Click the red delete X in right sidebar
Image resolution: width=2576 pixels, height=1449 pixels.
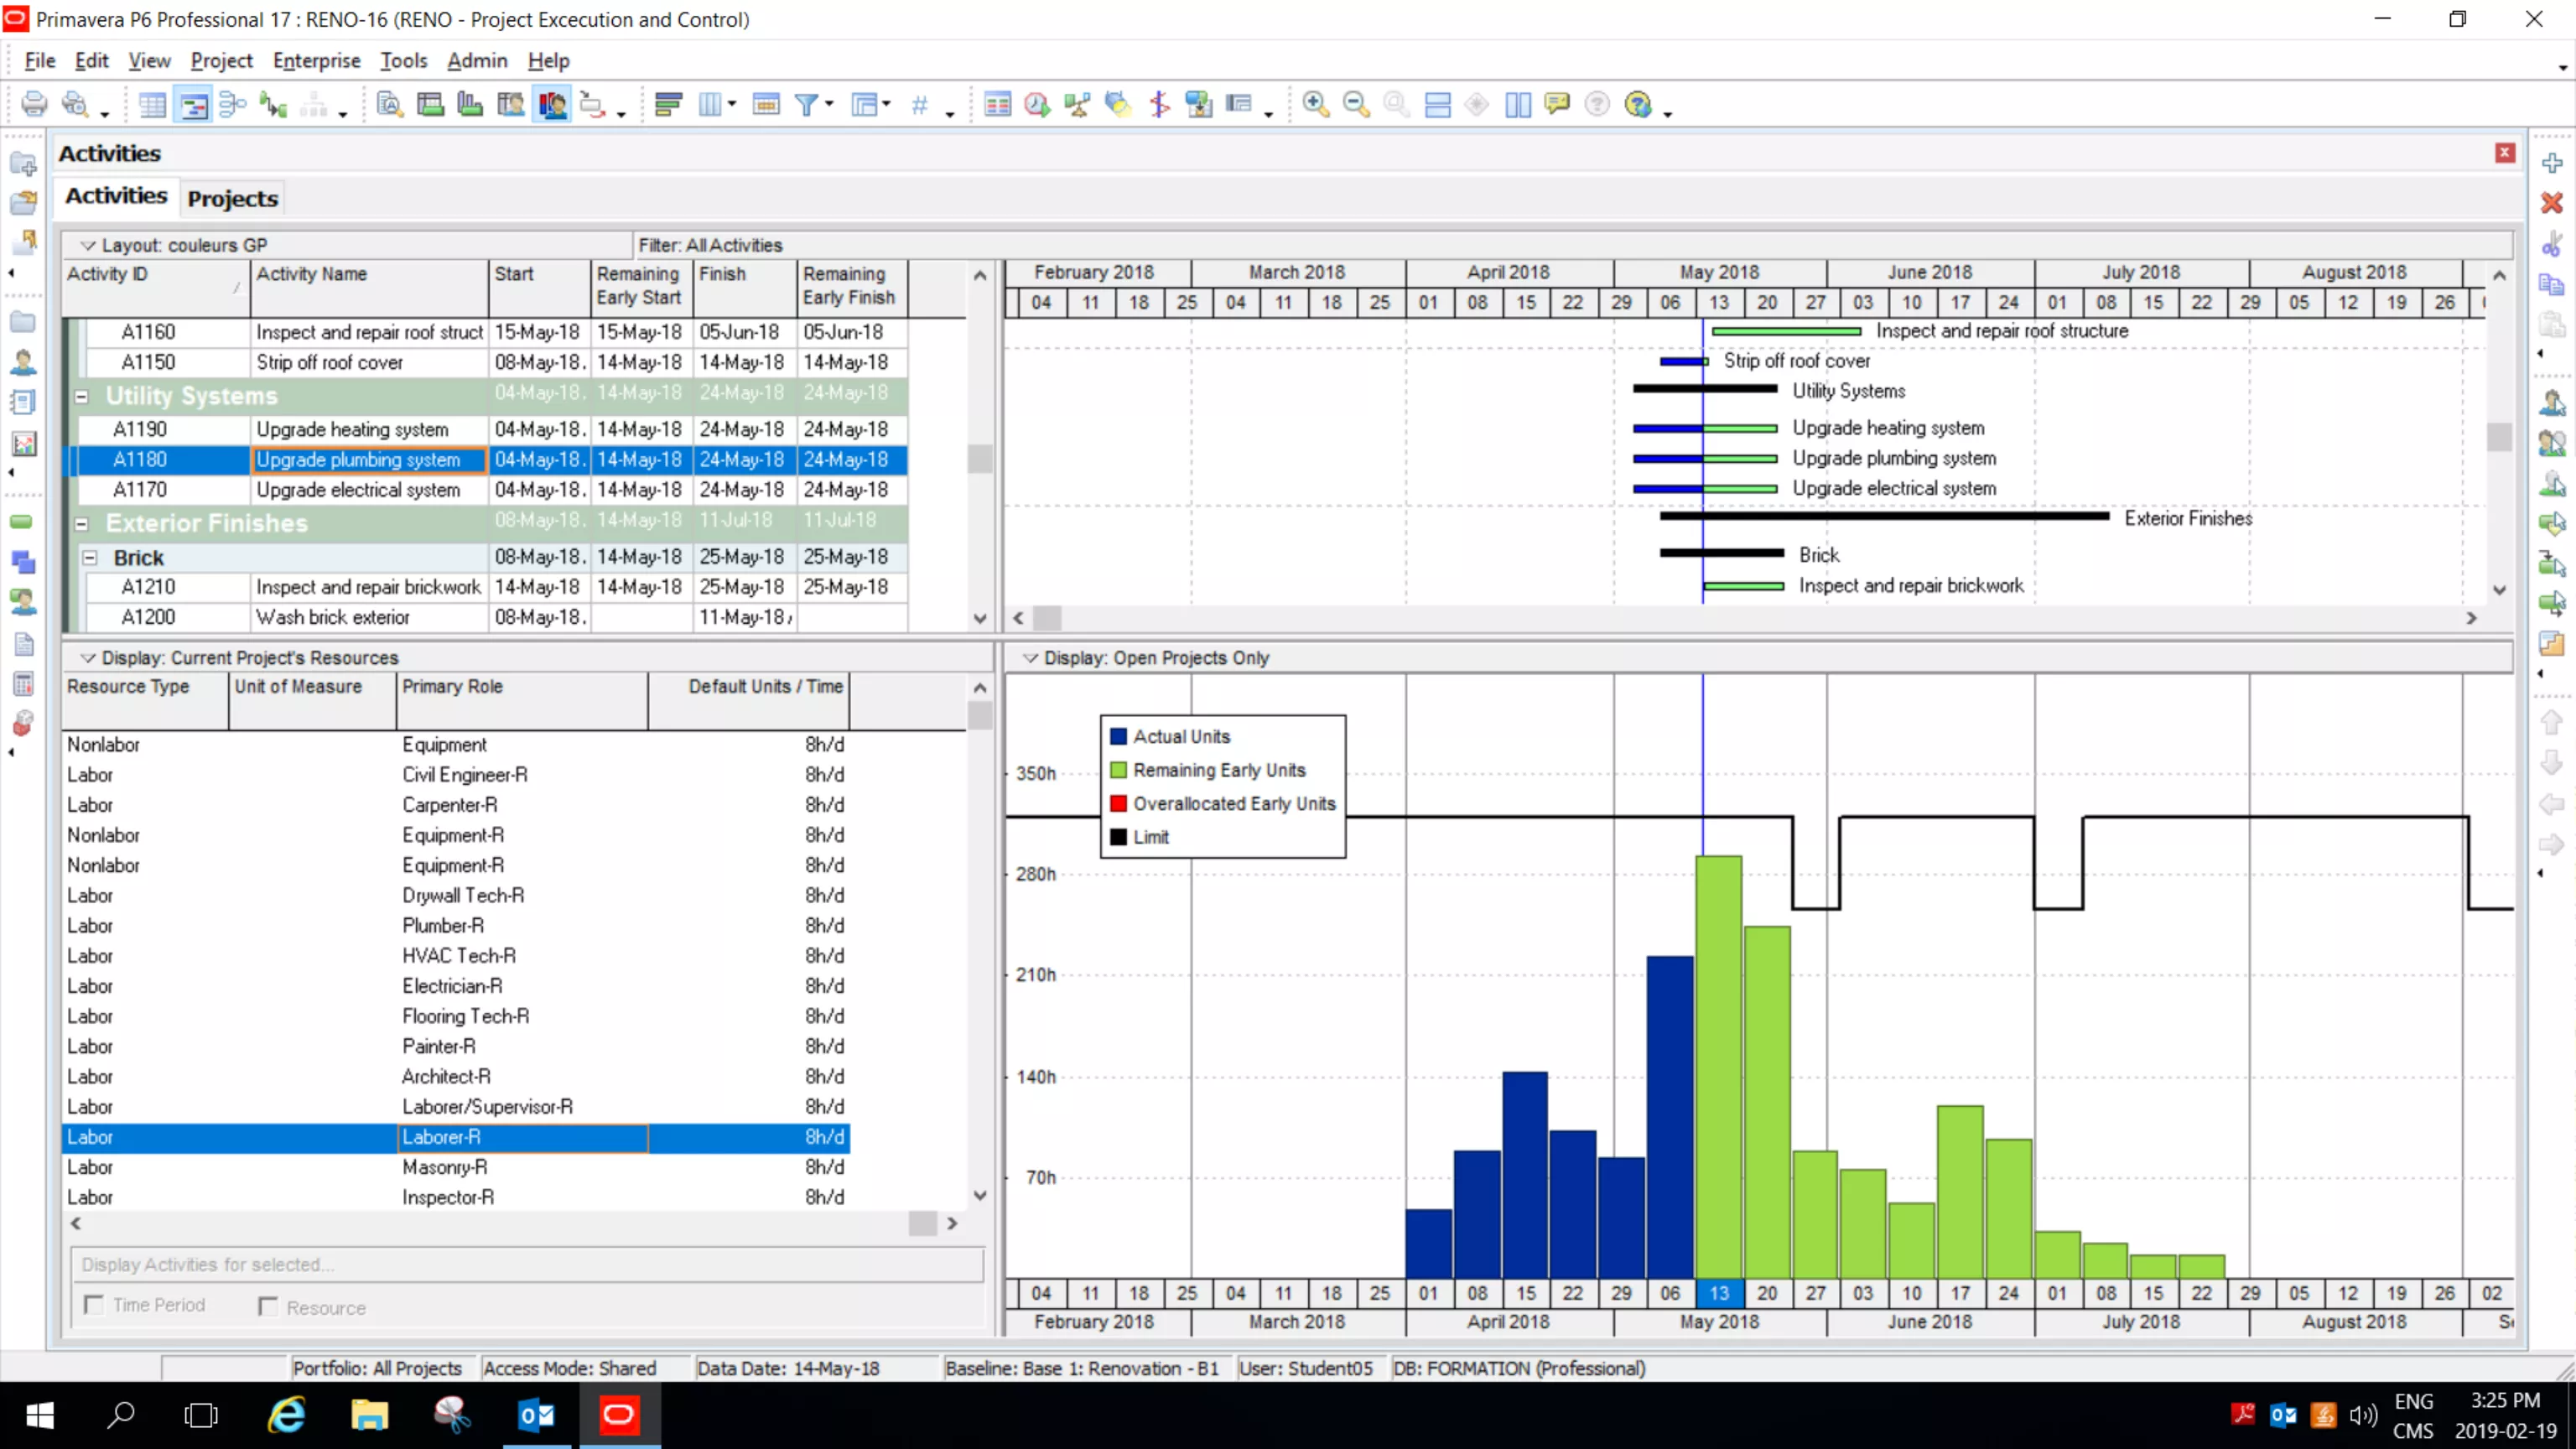(2551, 203)
